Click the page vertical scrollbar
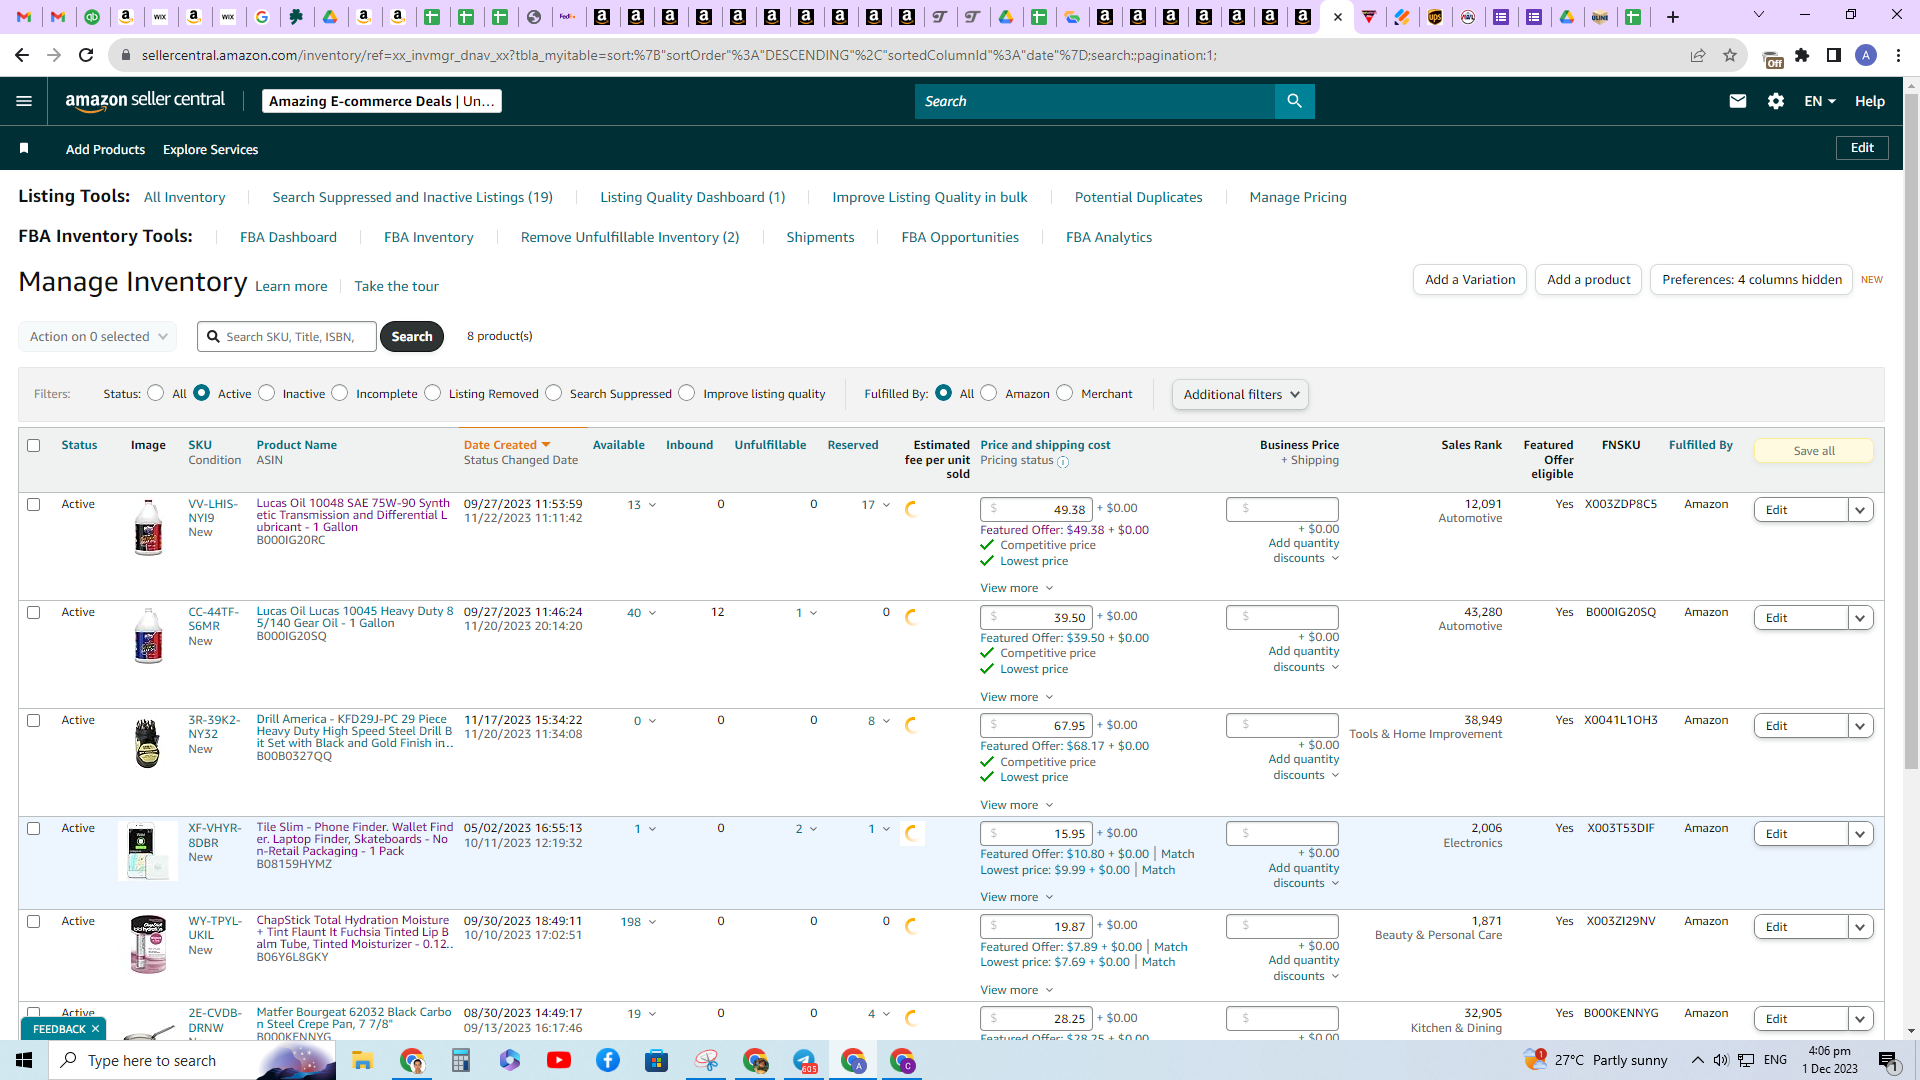 (x=1911, y=430)
